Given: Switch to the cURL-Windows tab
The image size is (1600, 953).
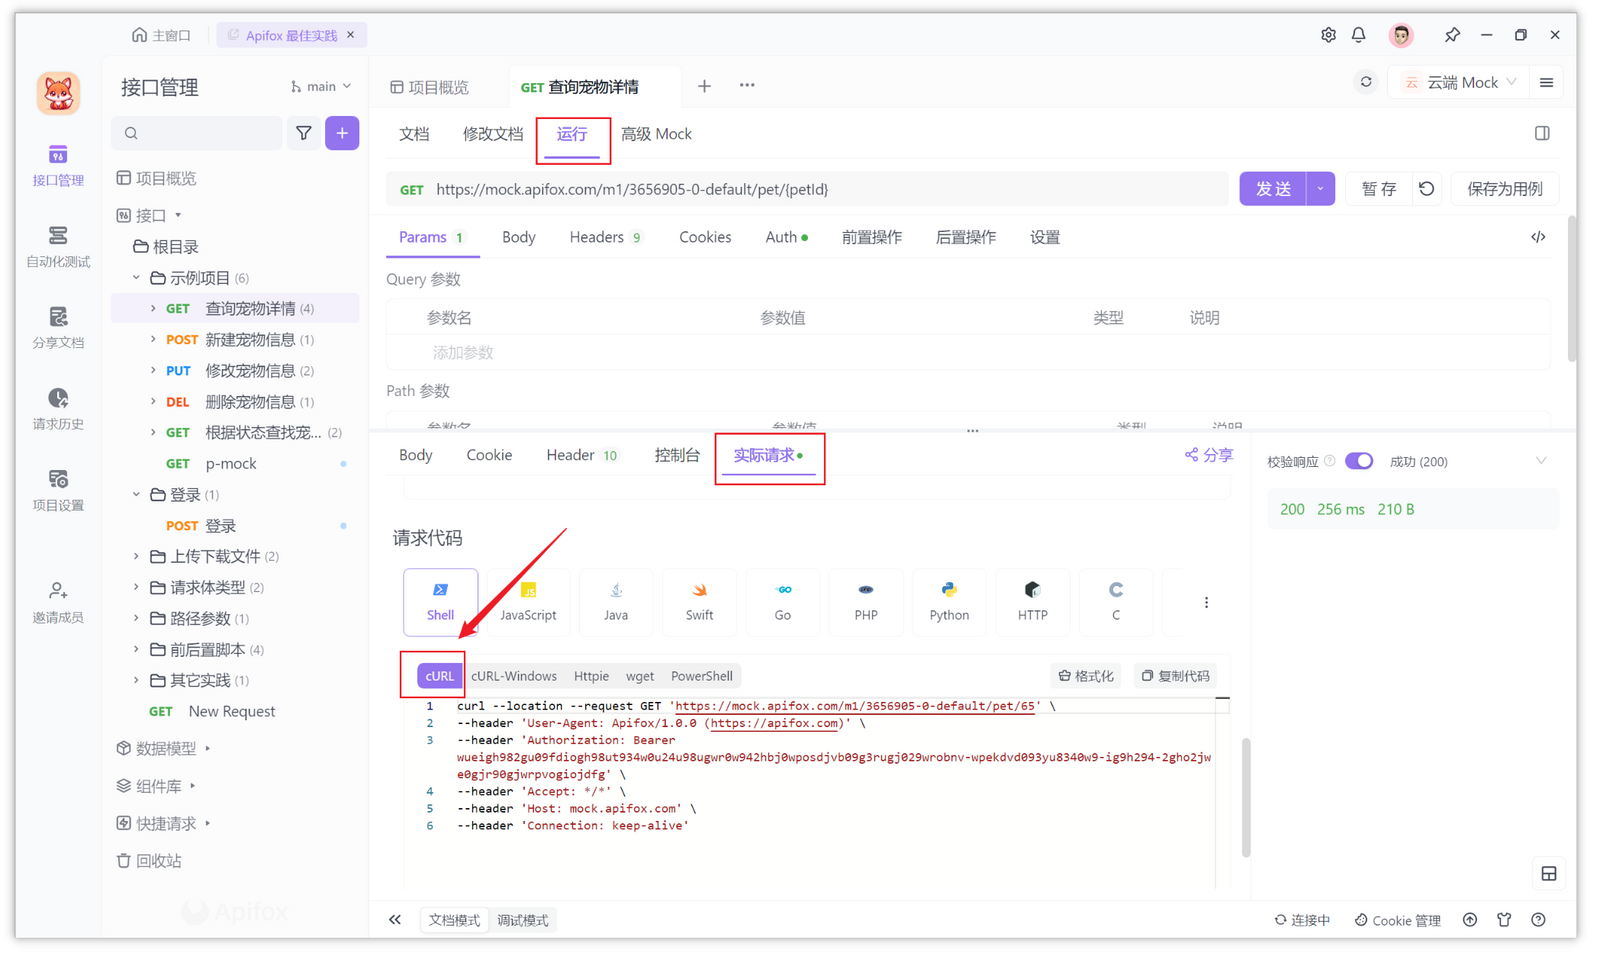Looking at the screenshot, I should click(514, 675).
